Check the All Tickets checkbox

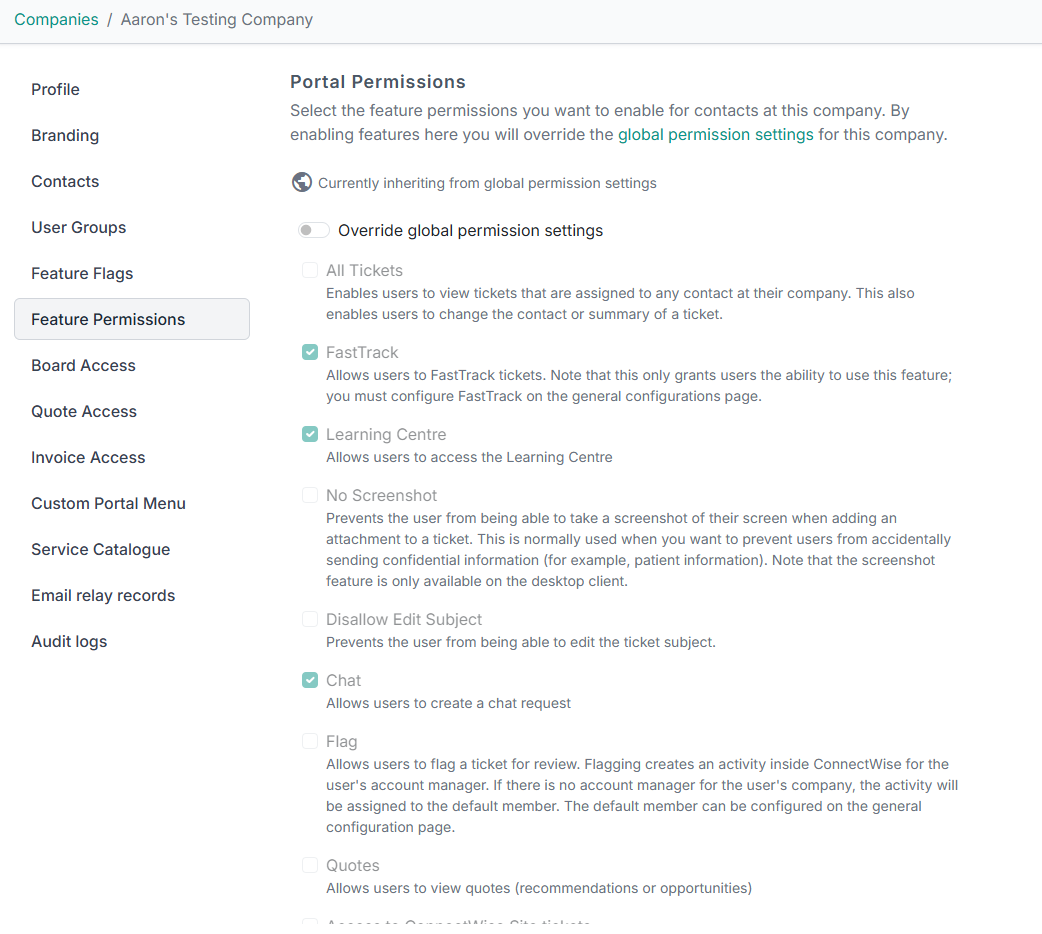point(310,270)
